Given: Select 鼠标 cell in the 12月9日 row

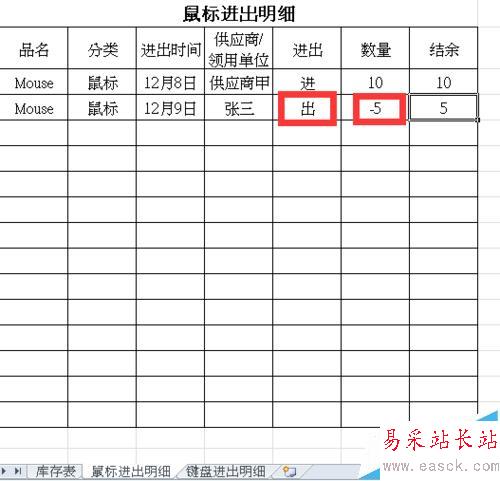Looking at the screenshot, I should click(102, 108).
